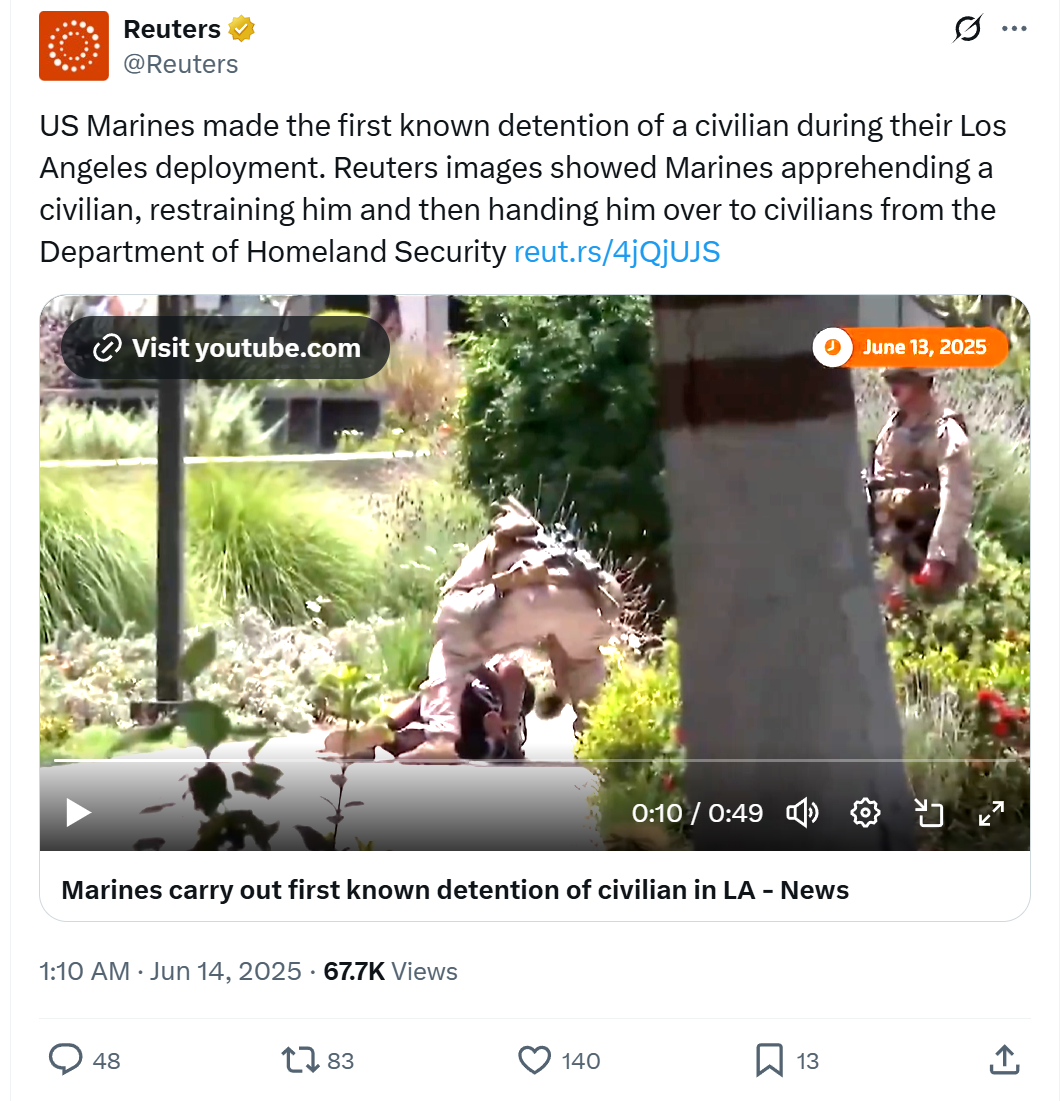Screen dimensions: 1064x1101
Task: Click Visit youtube.com button
Action: click(x=225, y=348)
